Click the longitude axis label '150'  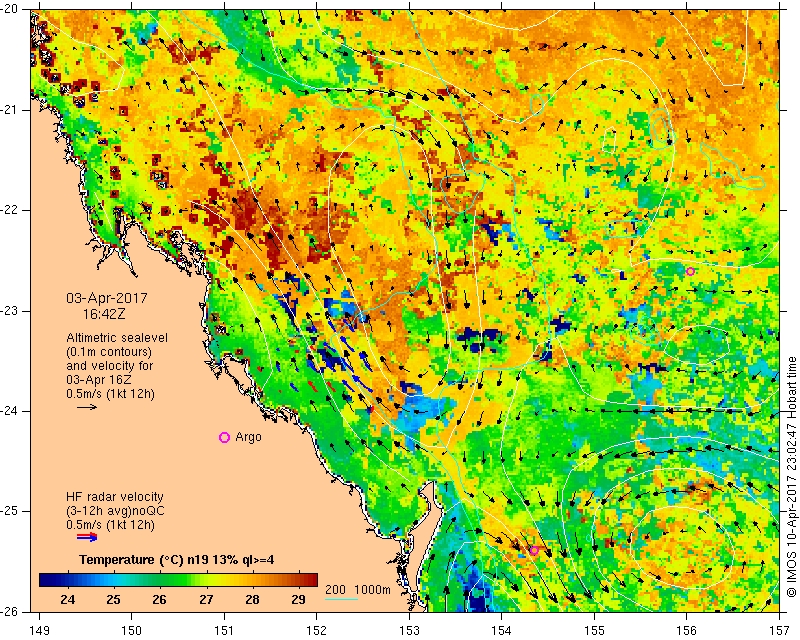pyautogui.click(x=132, y=631)
